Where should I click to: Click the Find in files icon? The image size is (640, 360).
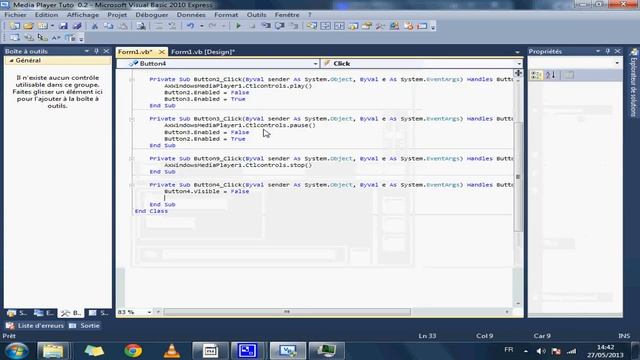click(141, 26)
